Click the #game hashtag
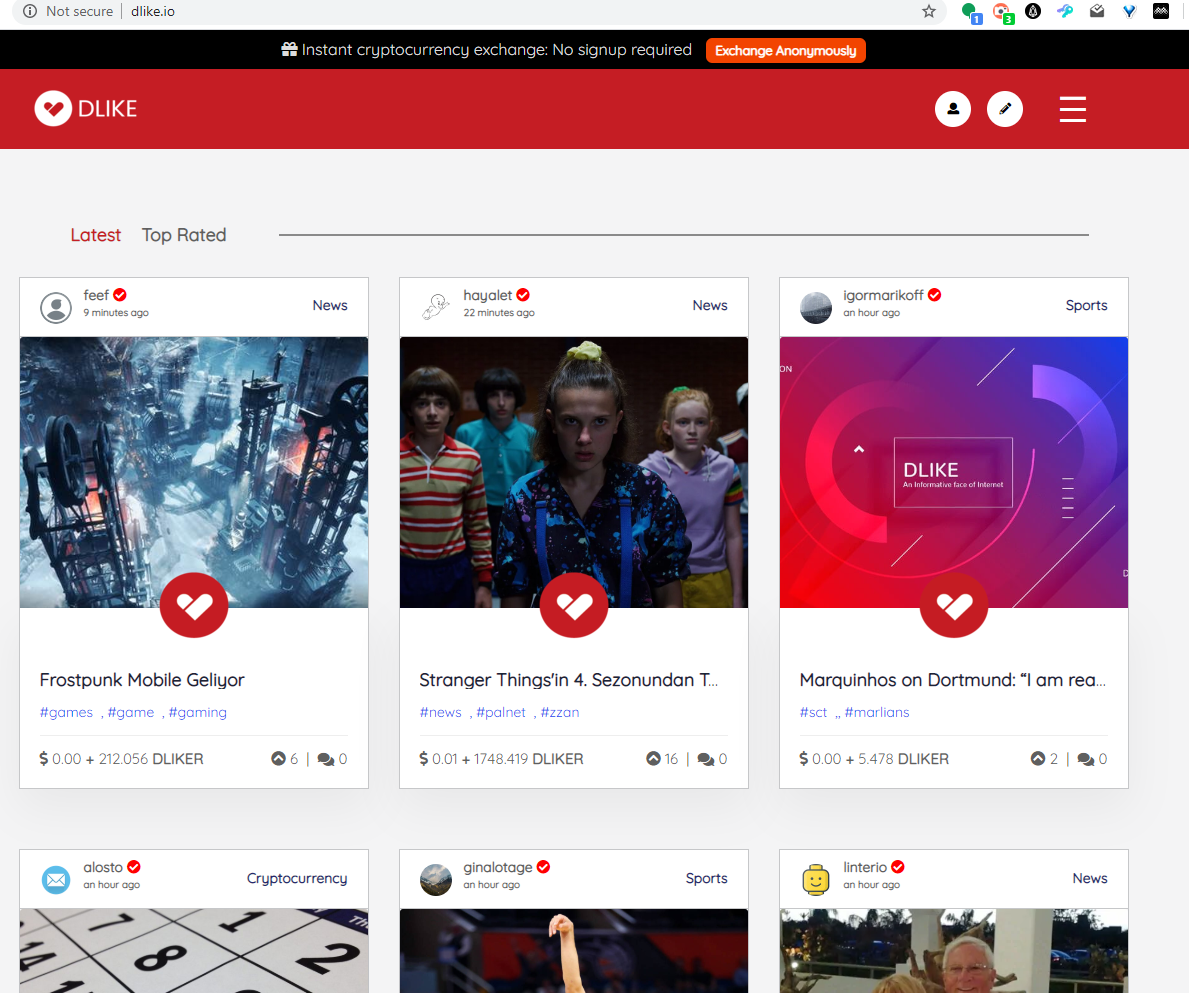The height and width of the screenshot is (993, 1189). (x=131, y=713)
